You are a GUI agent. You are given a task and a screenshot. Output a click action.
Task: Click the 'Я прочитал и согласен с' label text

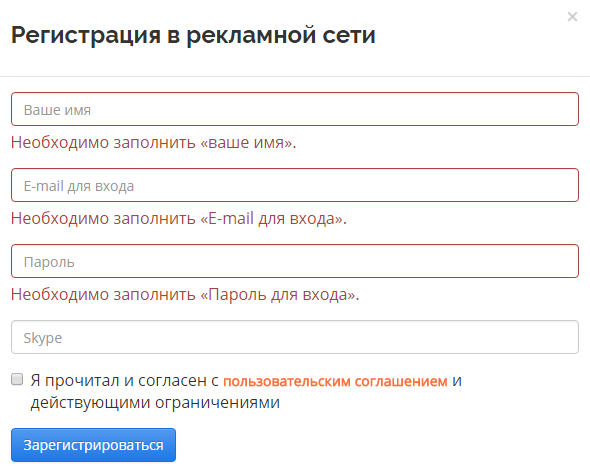click(x=125, y=381)
